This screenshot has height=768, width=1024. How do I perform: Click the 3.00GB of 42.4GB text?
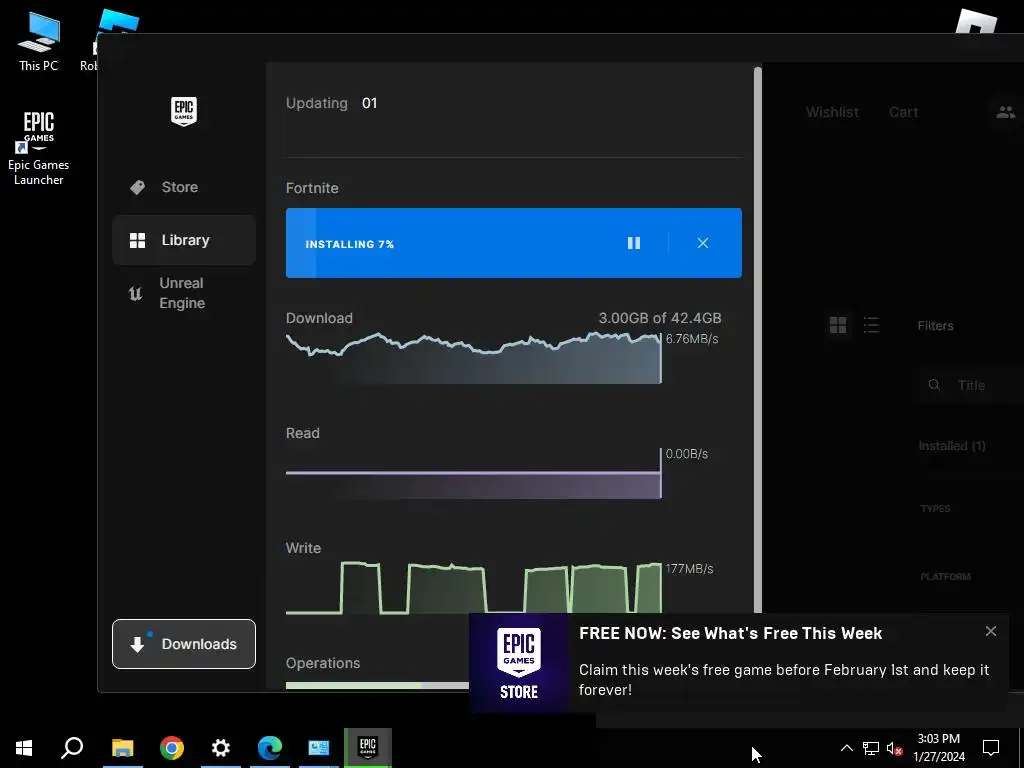(660, 318)
